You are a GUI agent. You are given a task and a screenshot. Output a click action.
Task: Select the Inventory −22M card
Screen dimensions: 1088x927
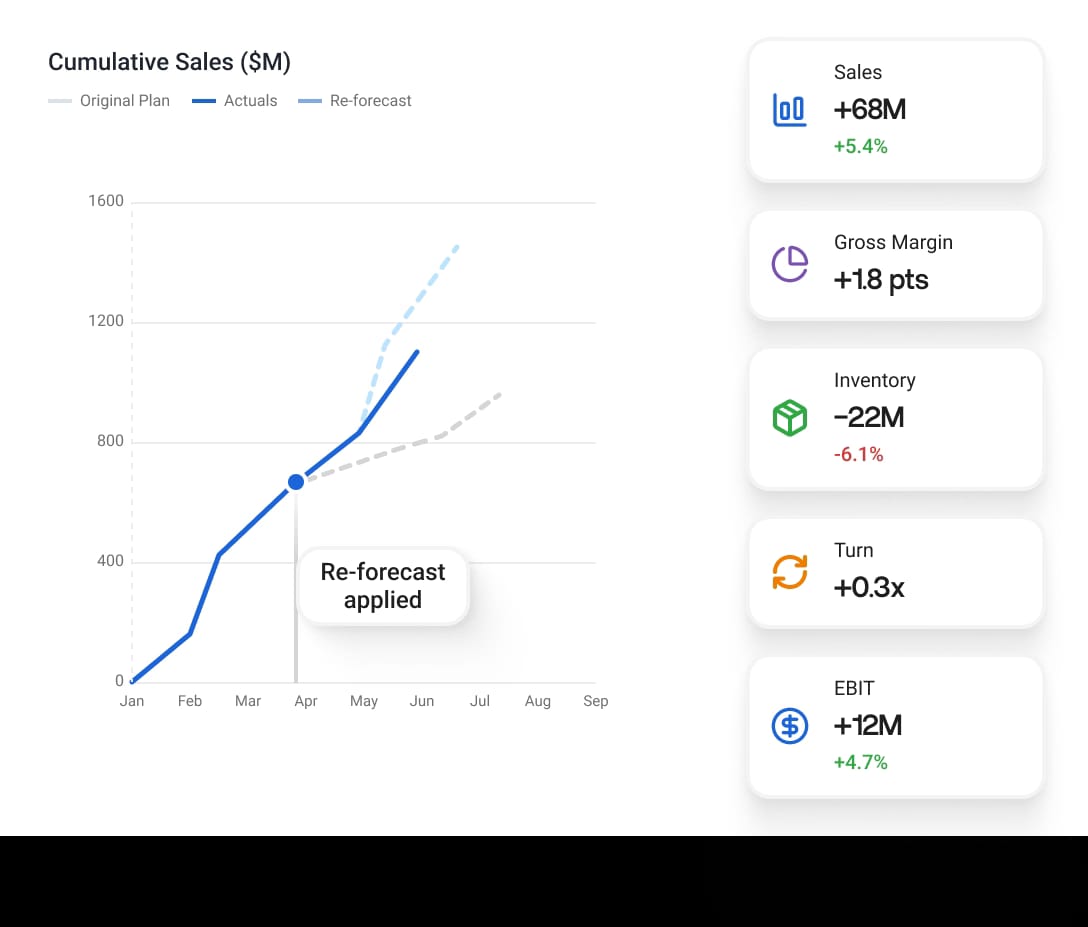click(896, 418)
